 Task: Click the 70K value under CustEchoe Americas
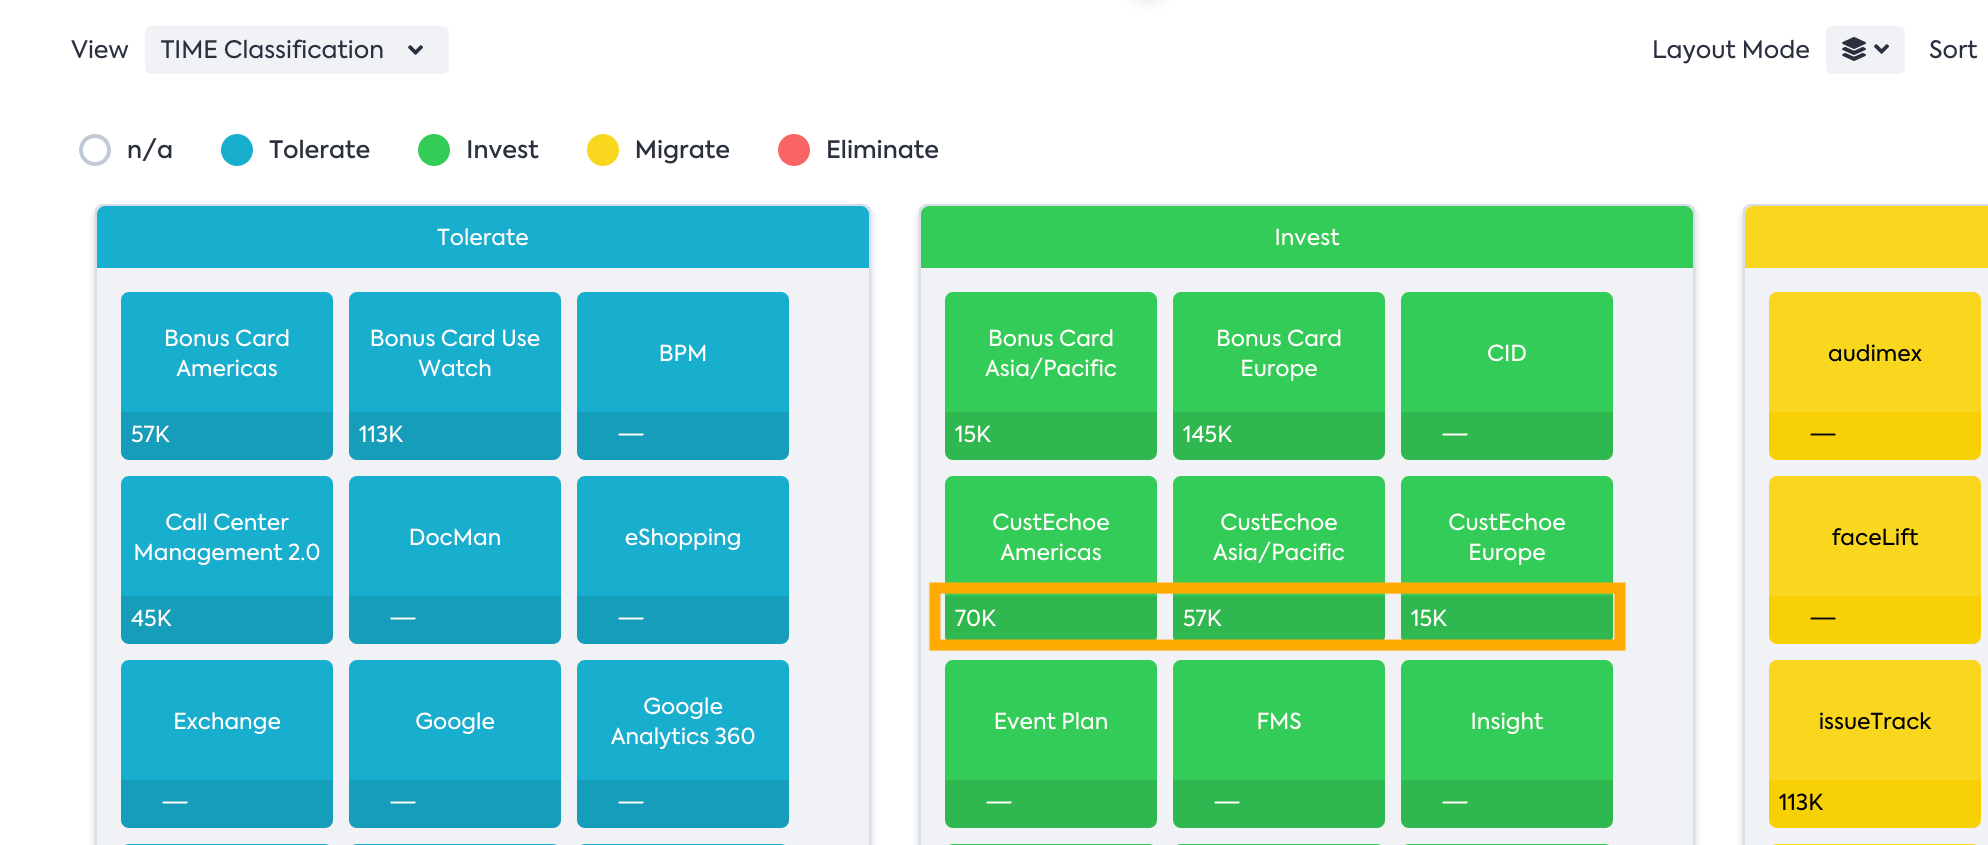click(975, 618)
